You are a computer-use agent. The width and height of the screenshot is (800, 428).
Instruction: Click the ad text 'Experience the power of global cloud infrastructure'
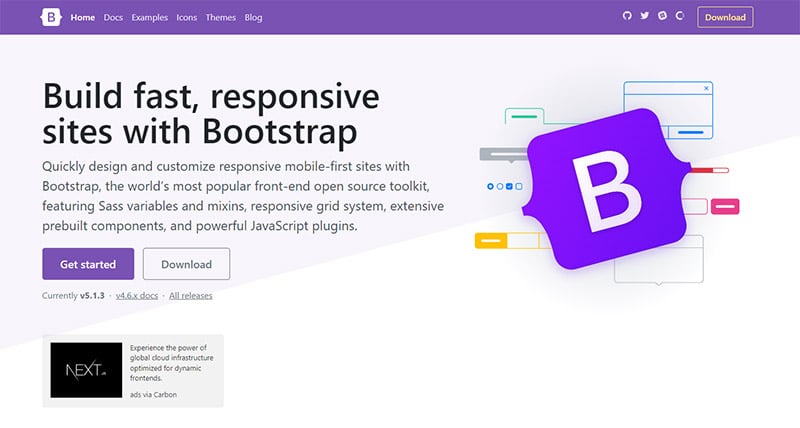[171, 363]
